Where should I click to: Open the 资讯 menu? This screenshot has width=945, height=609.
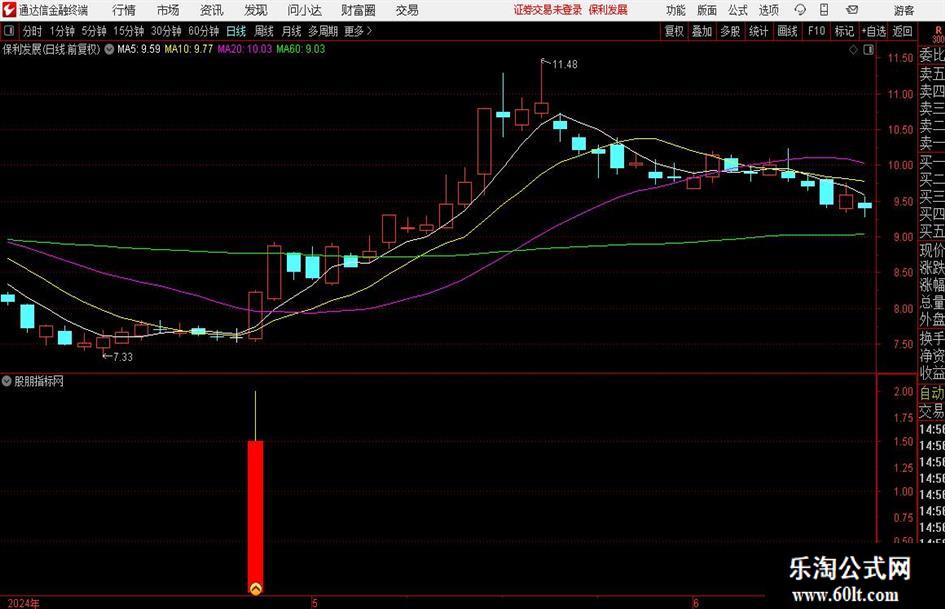(211, 10)
